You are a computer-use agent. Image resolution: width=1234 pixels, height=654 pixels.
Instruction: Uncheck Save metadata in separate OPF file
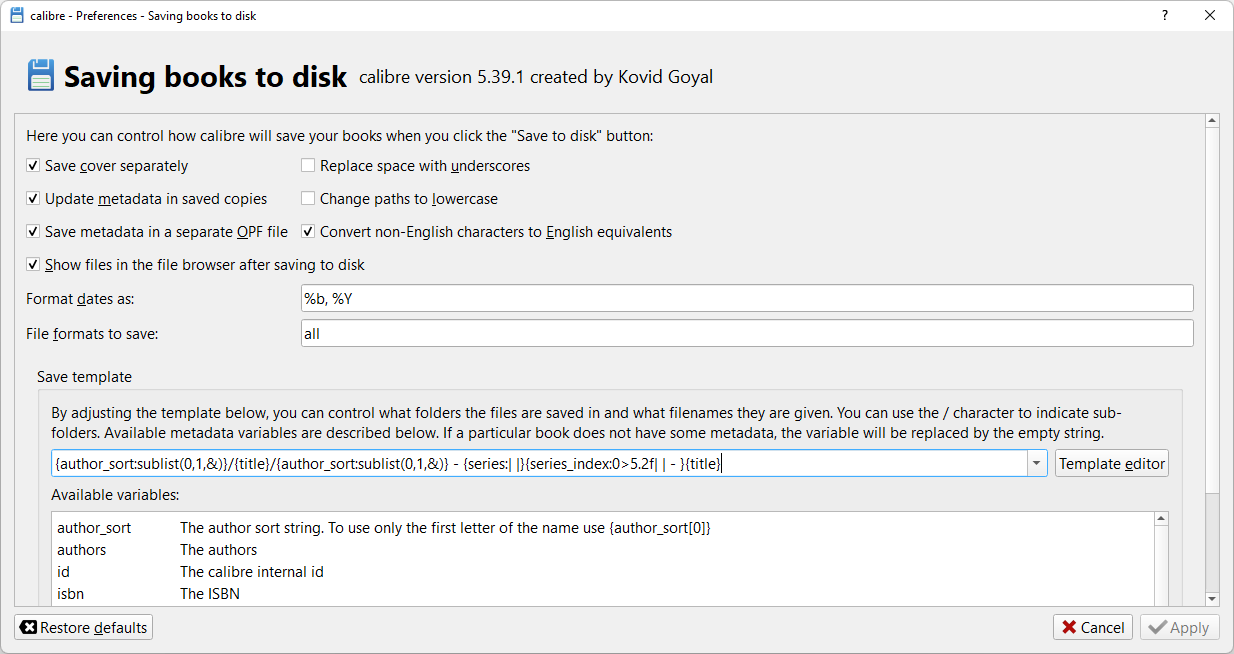33,232
